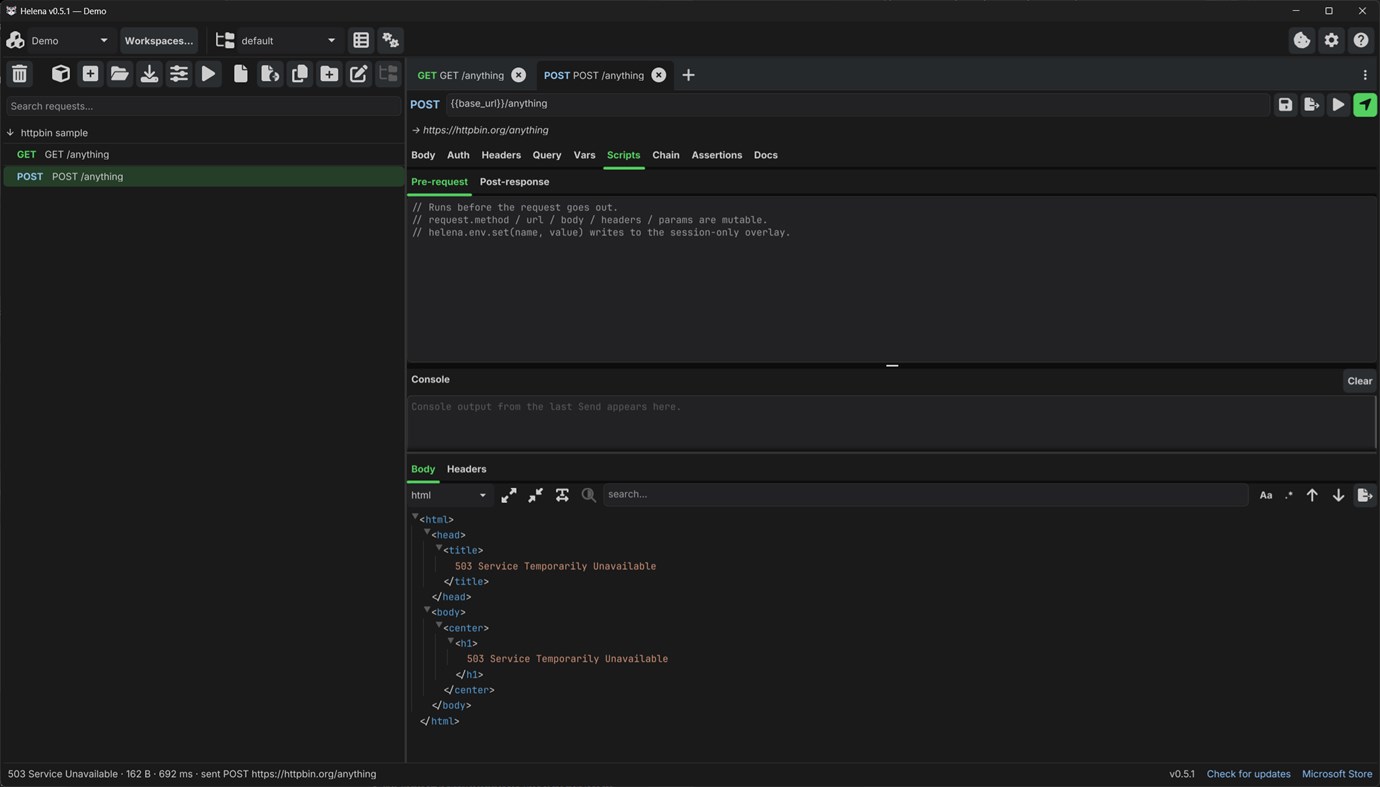Click the save response to file icon
The width and height of the screenshot is (1380, 787).
(x=1365, y=495)
